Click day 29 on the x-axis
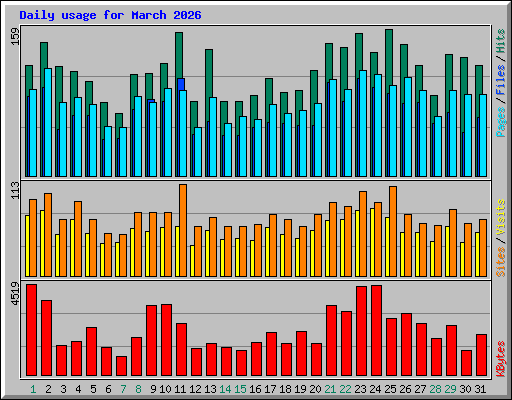 [x=450, y=389]
